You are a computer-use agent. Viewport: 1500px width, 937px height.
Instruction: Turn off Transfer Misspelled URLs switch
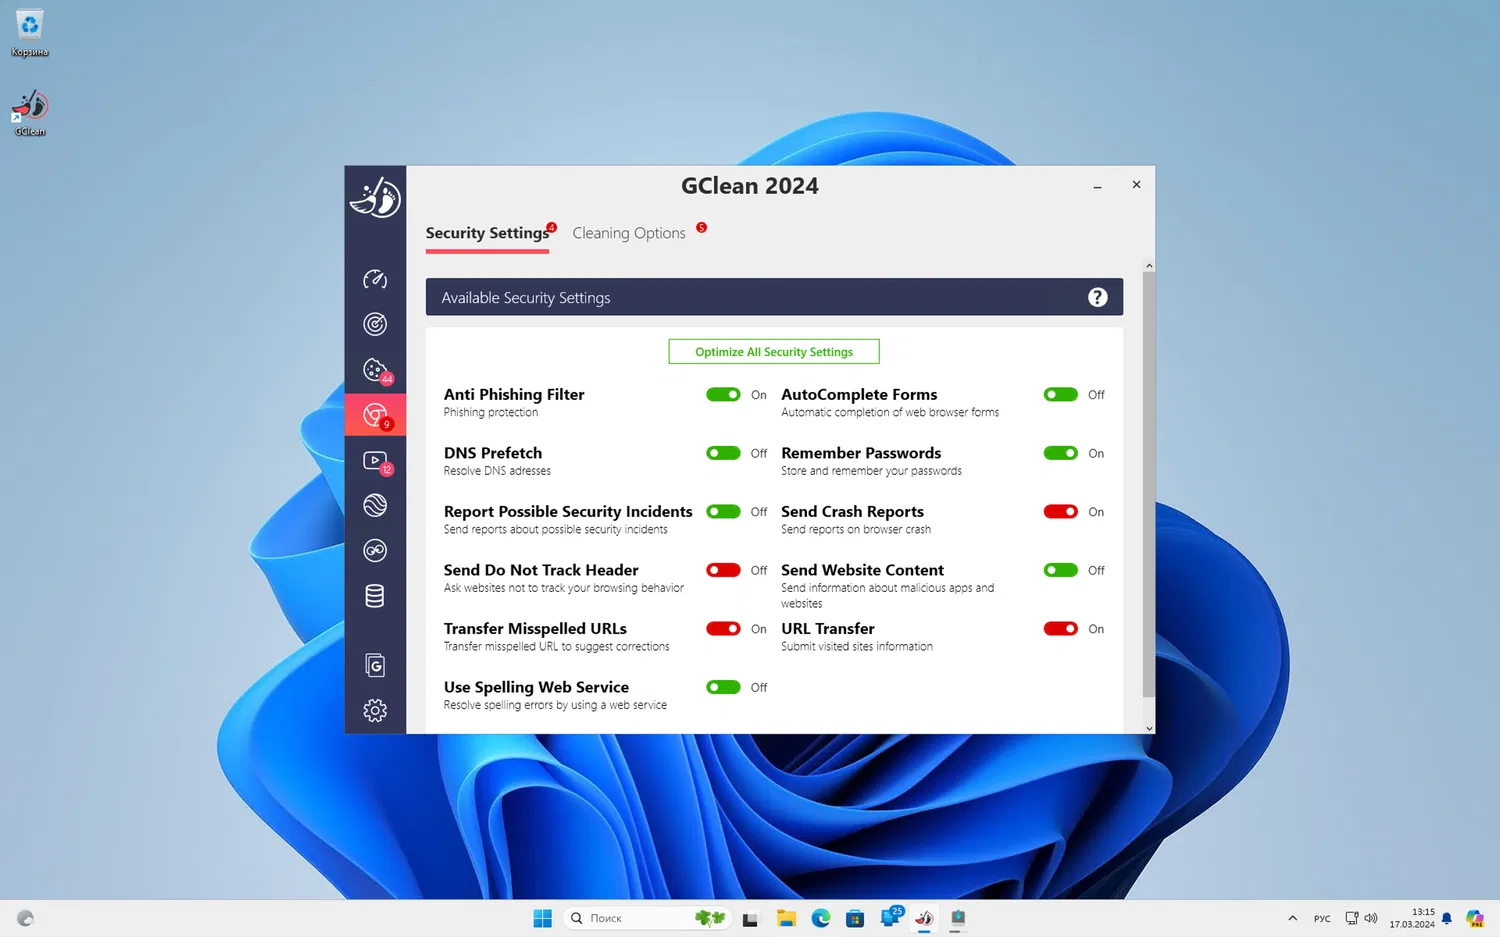coord(723,629)
